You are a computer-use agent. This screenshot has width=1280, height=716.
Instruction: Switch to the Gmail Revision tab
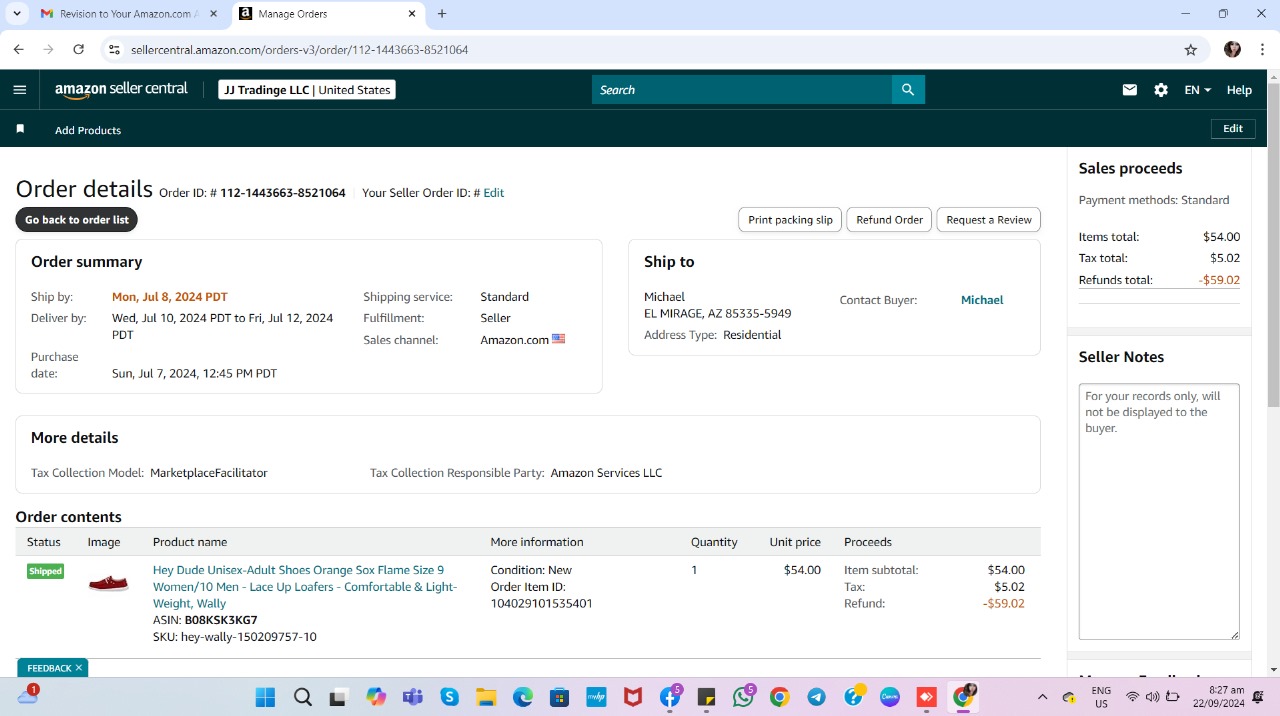[128, 14]
